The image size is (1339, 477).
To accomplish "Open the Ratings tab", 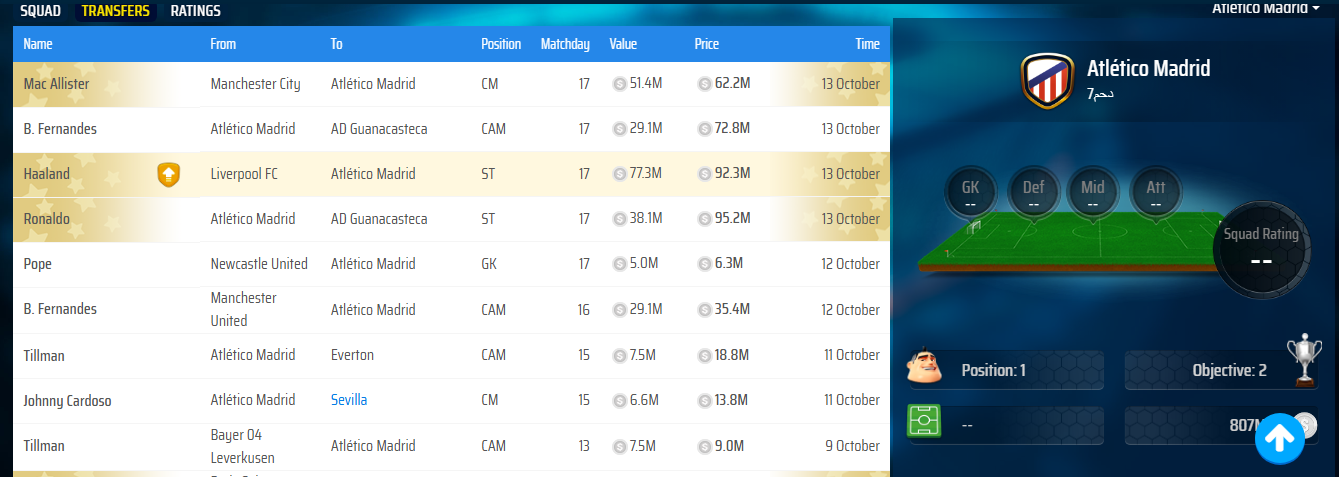I will (x=195, y=11).
